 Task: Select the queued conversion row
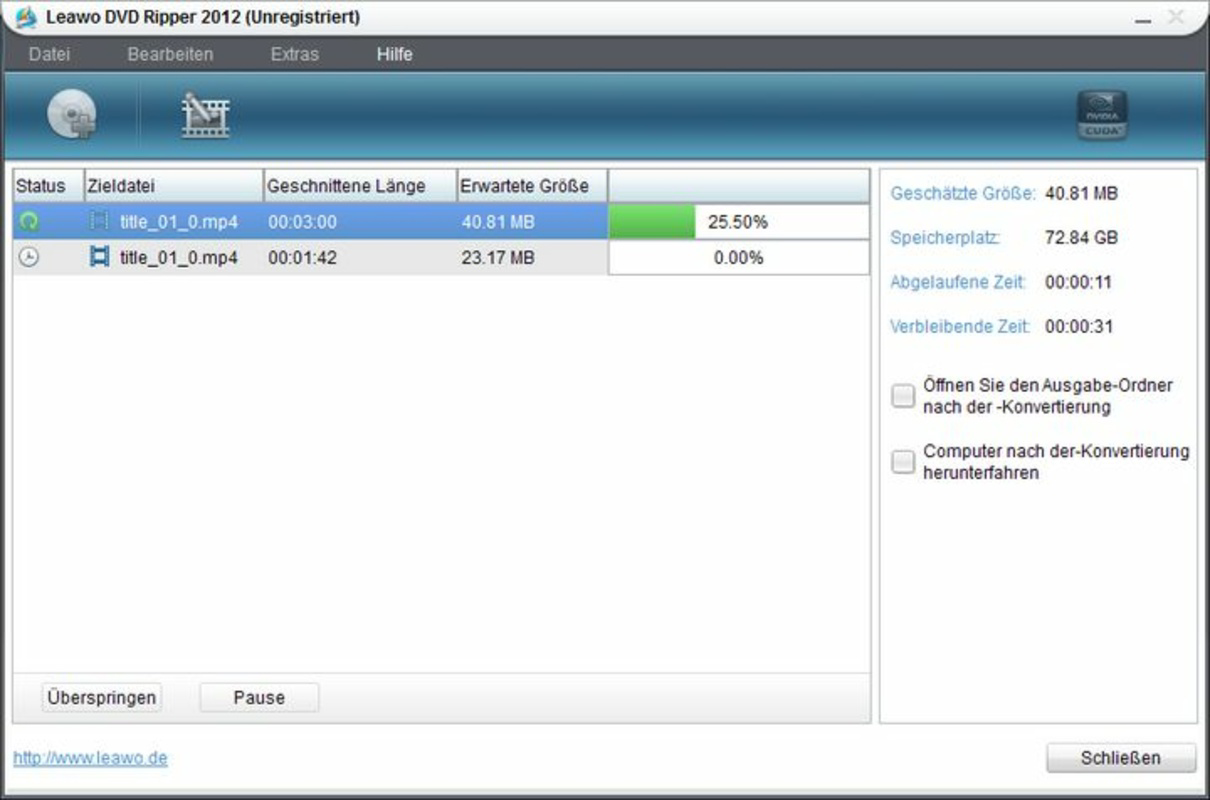pyautogui.click(x=400, y=258)
